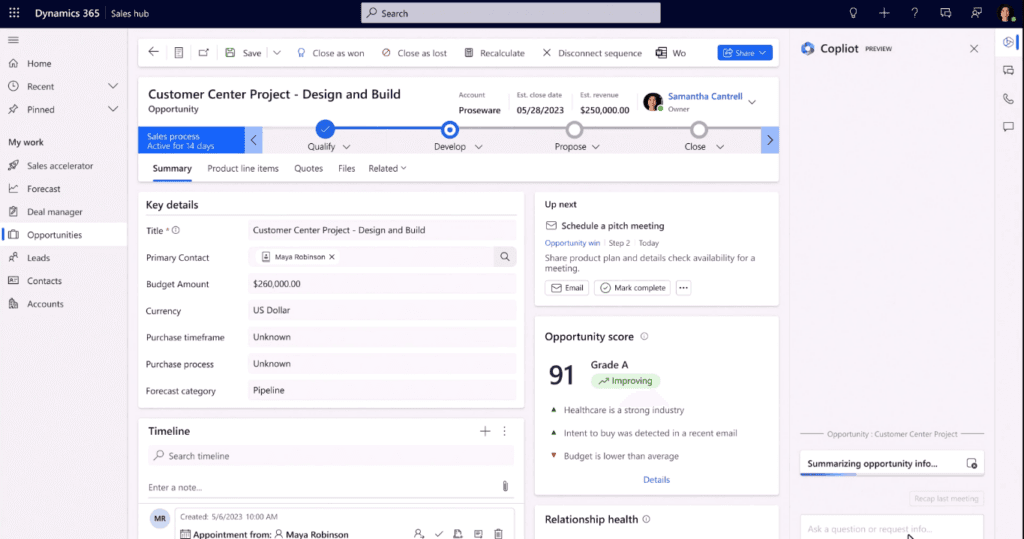This screenshot has height=539, width=1024.
Task: Click the Mark complete button
Action: [x=632, y=288]
